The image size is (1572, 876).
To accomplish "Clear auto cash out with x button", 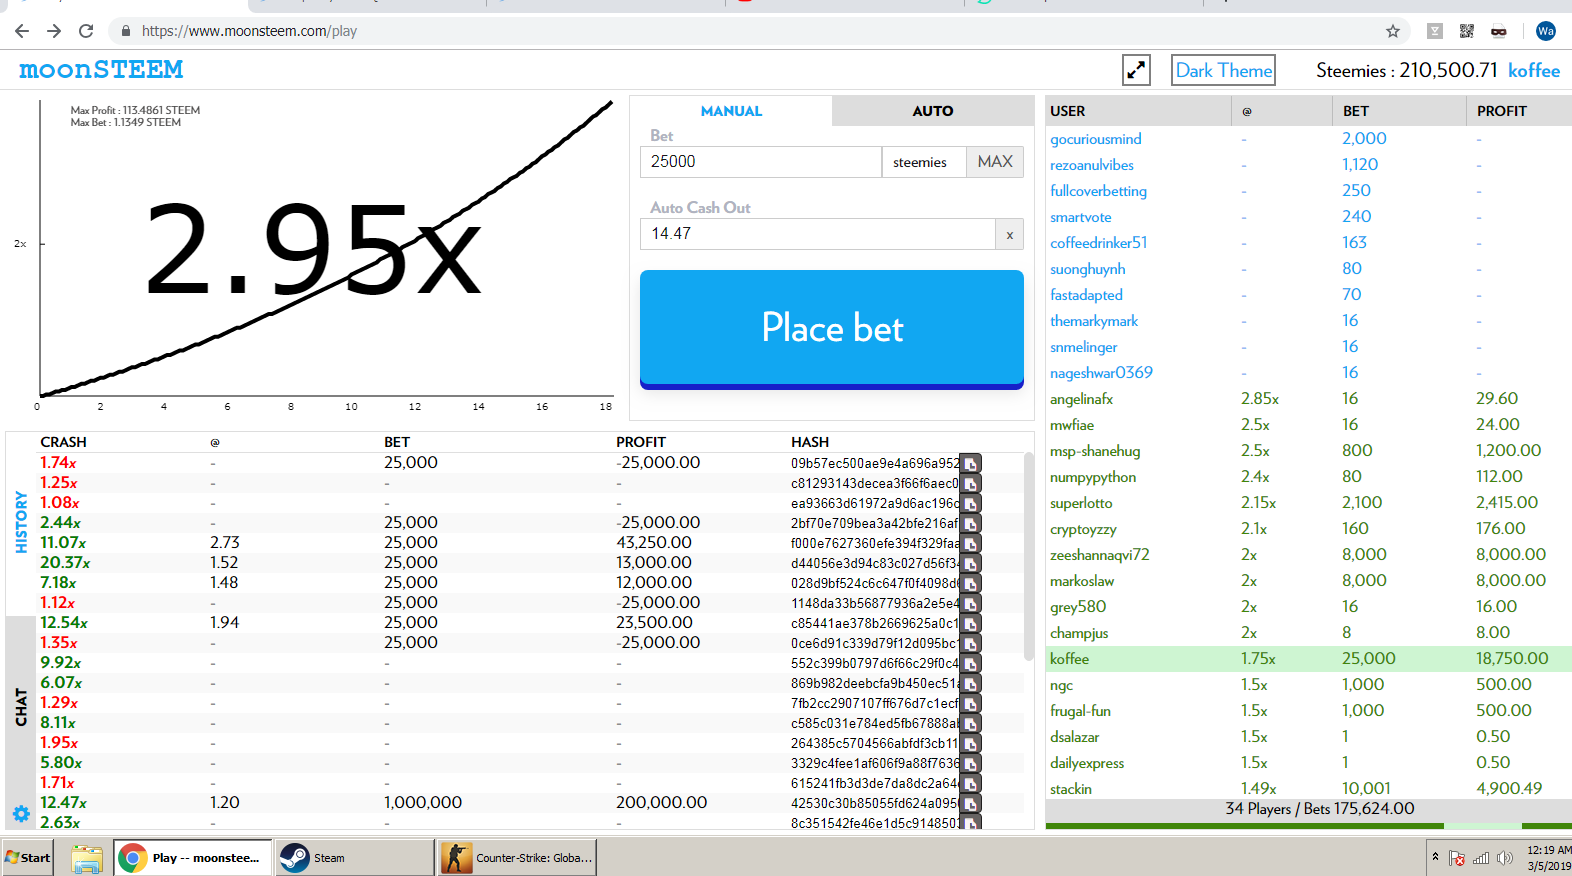I will click(x=1010, y=234).
